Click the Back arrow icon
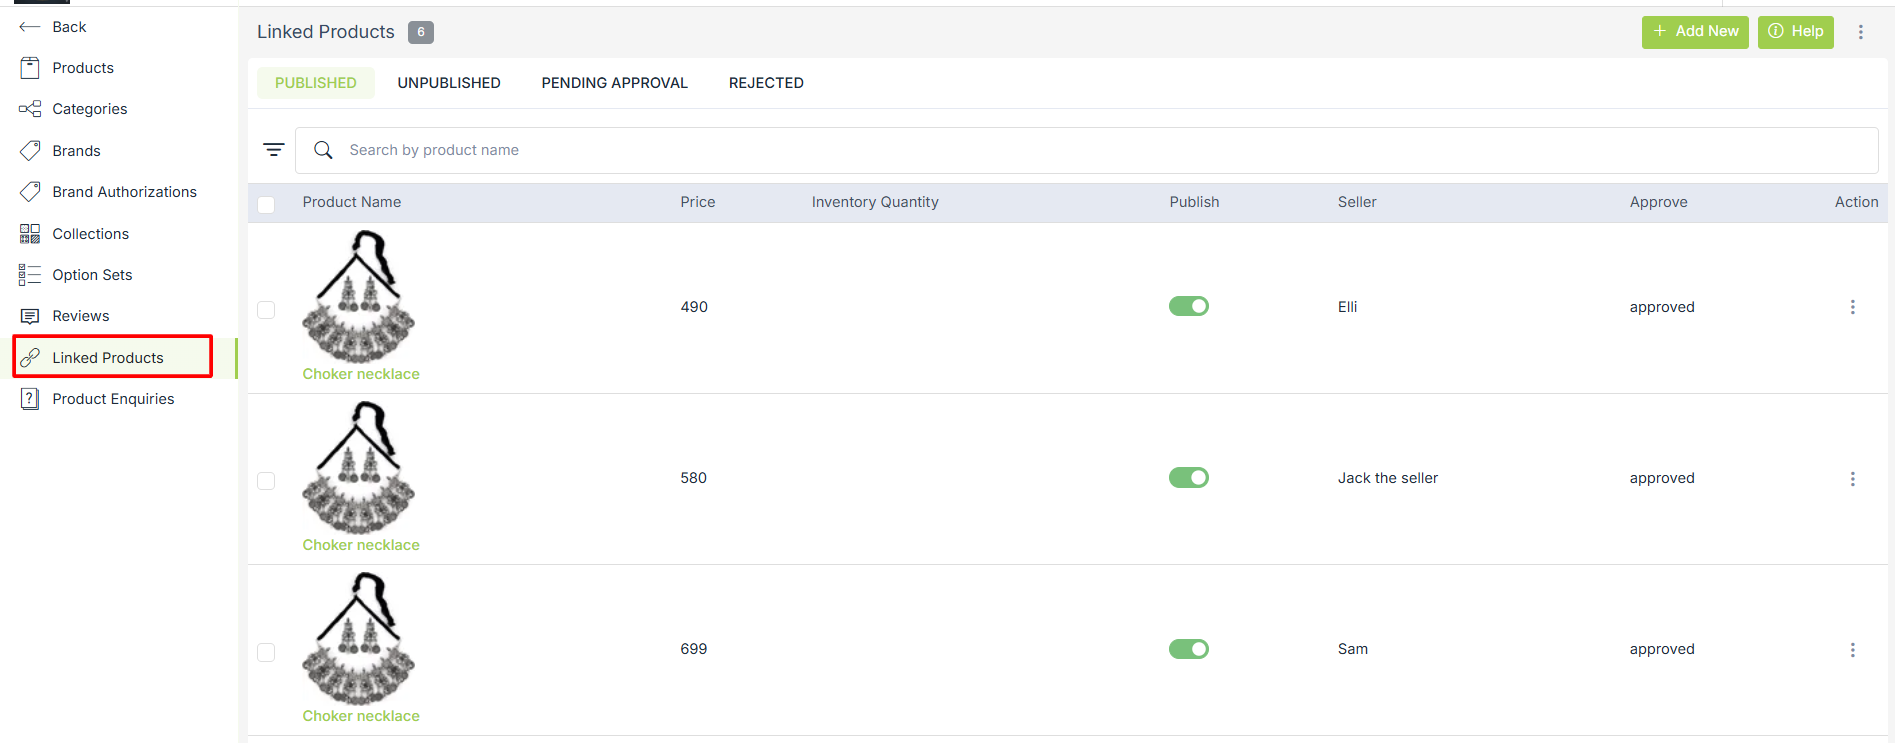This screenshot has width=1895, height=743. (x=30, y=27)
